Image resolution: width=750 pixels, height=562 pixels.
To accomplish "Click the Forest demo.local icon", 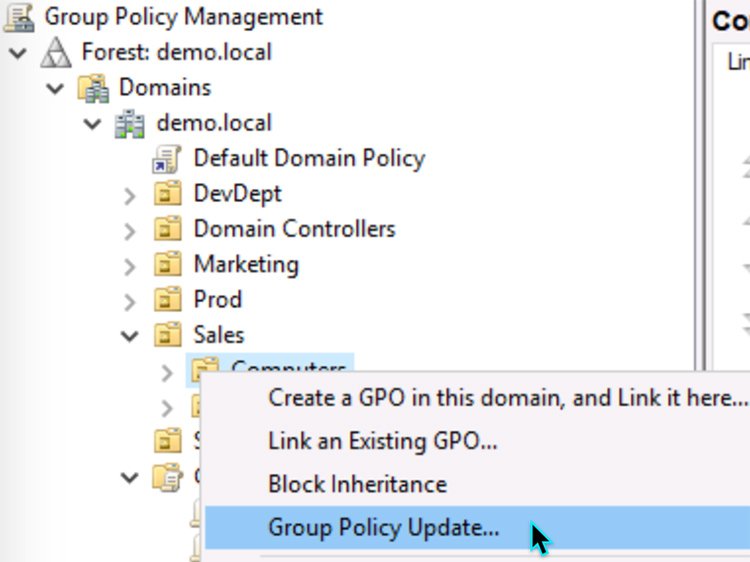I will (x=57, y=52).
